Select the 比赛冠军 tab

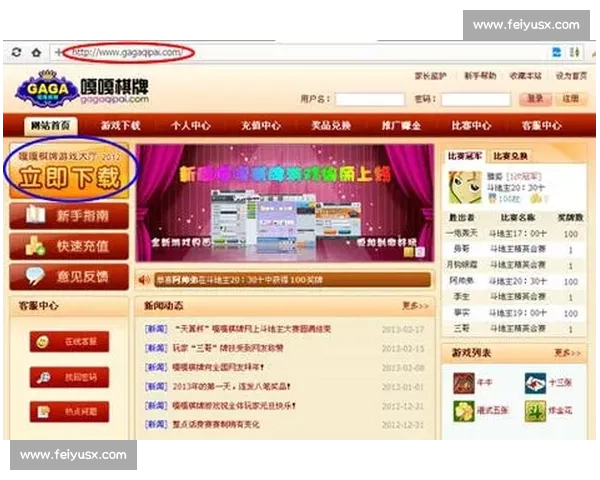(465, 156)
